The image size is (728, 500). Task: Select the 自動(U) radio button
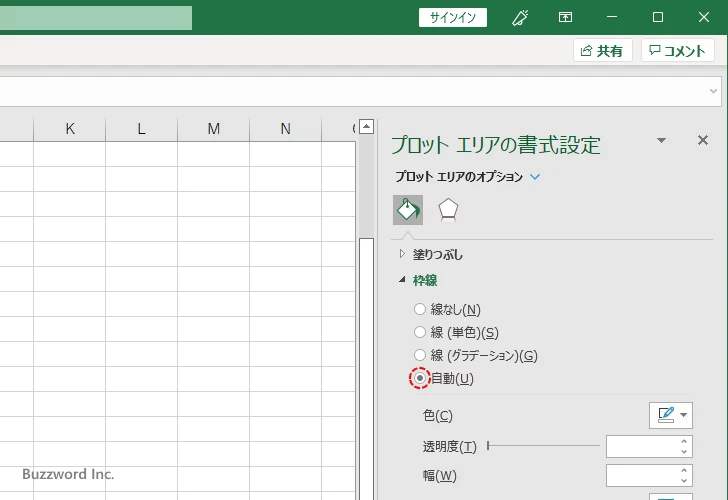pyautogui.click(x=420, y=378)
